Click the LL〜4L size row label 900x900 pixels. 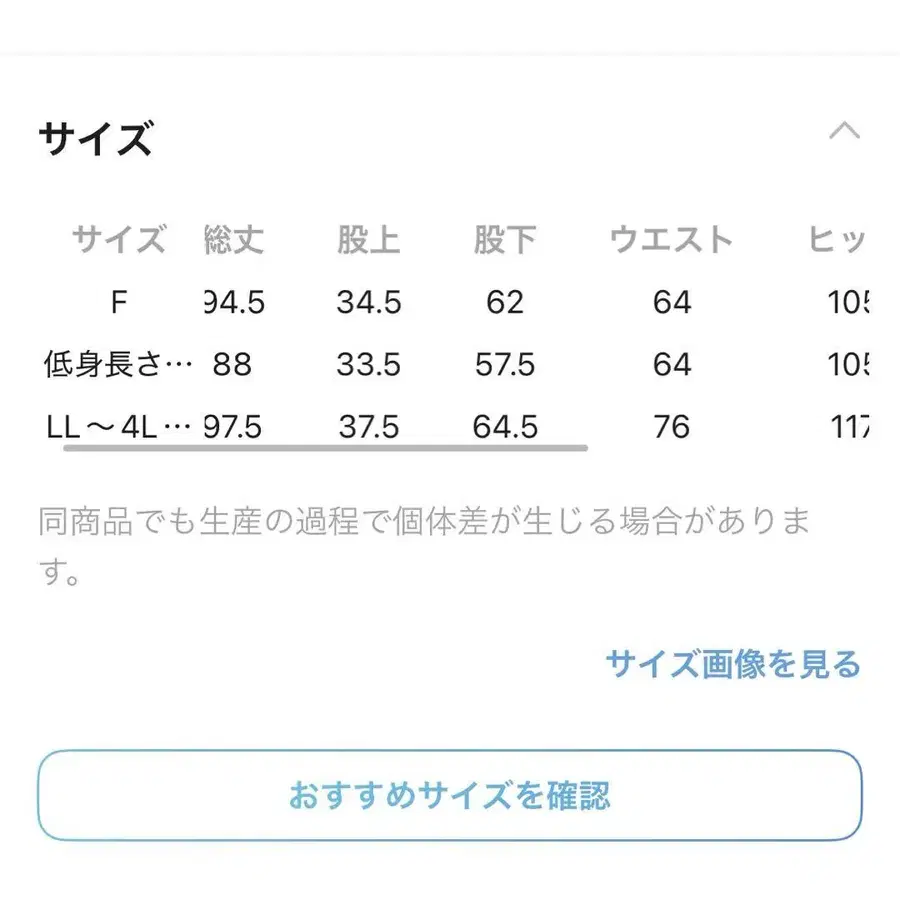point(118,428)
